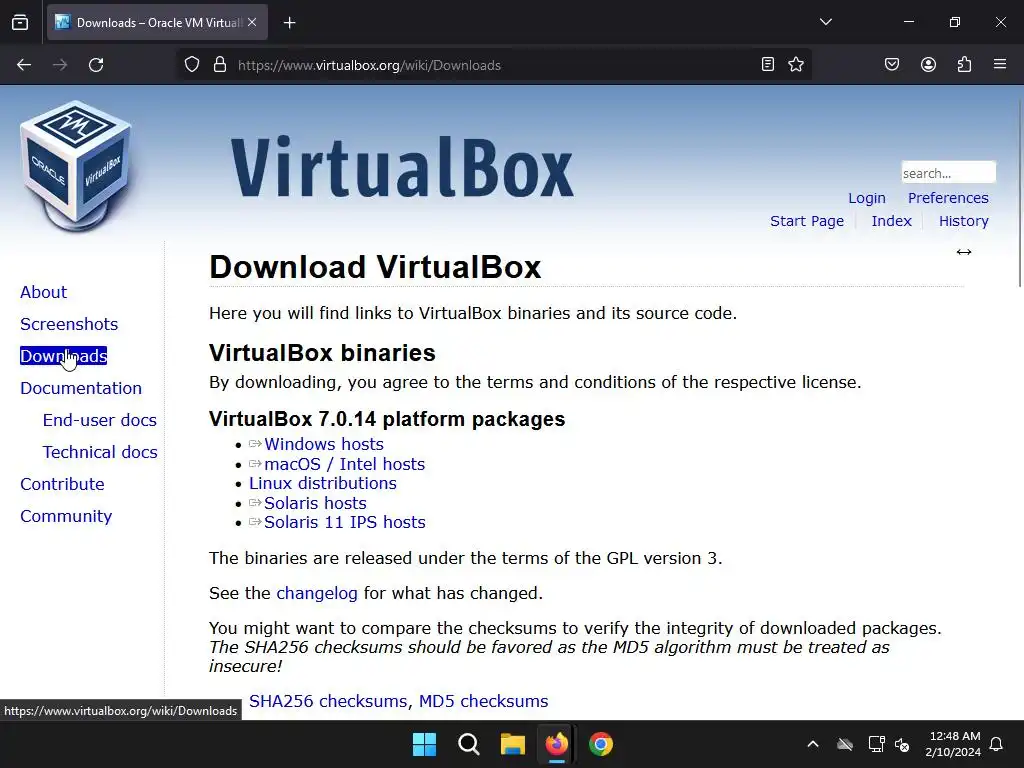The width and height of the screenshot is (1024, 768).
Task: Open the Login link
Action: click(x=867, y=198)
